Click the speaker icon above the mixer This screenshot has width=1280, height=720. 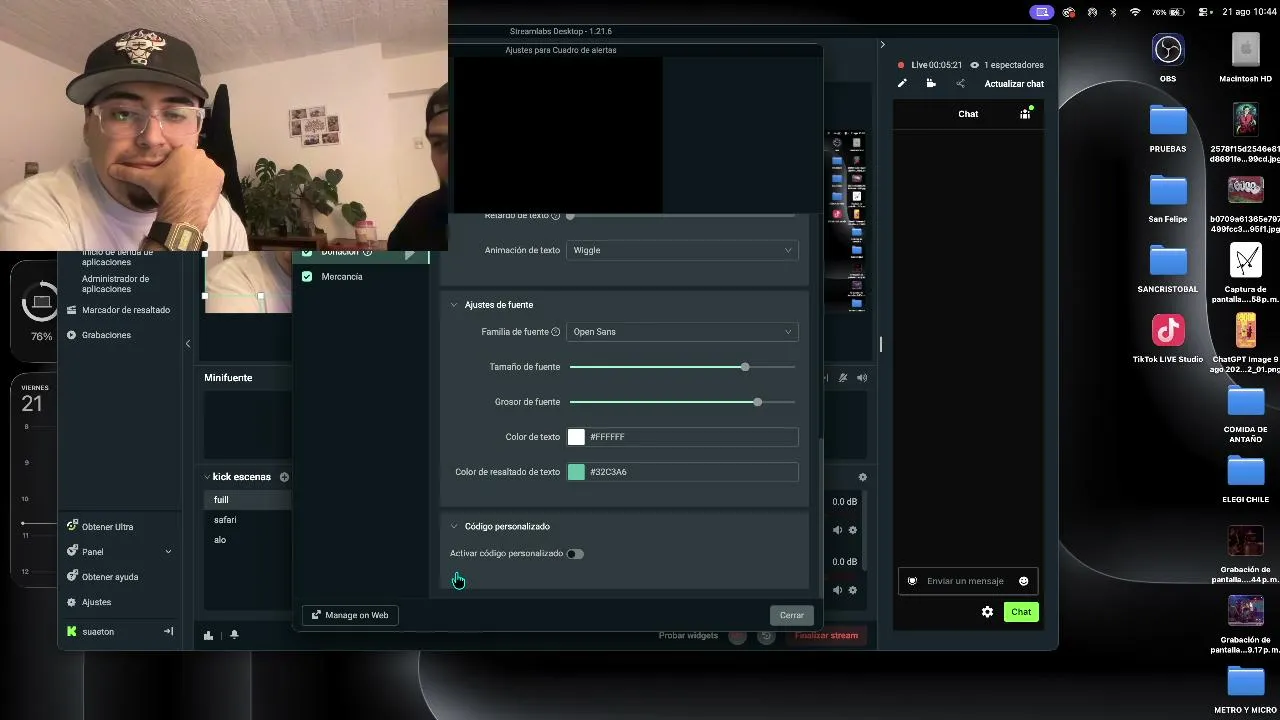tap(862, 378)
